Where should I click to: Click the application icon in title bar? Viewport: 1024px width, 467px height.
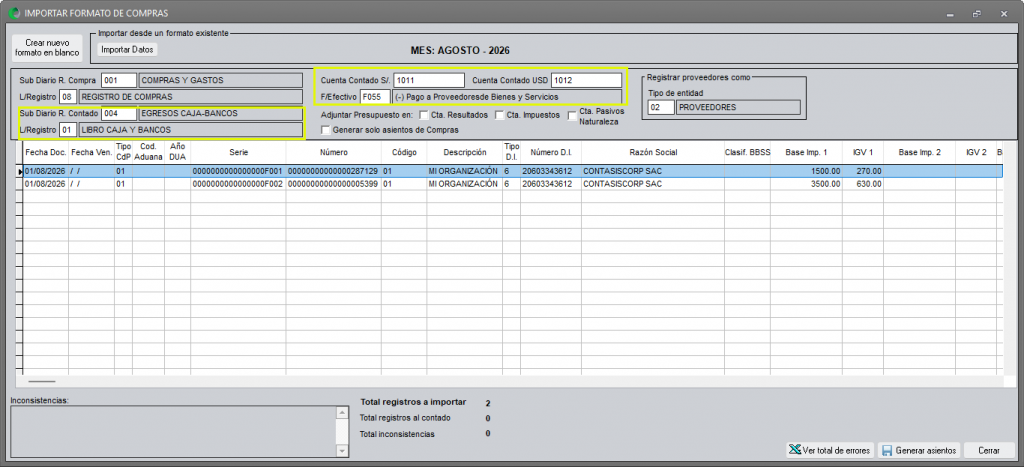(14, 12)
